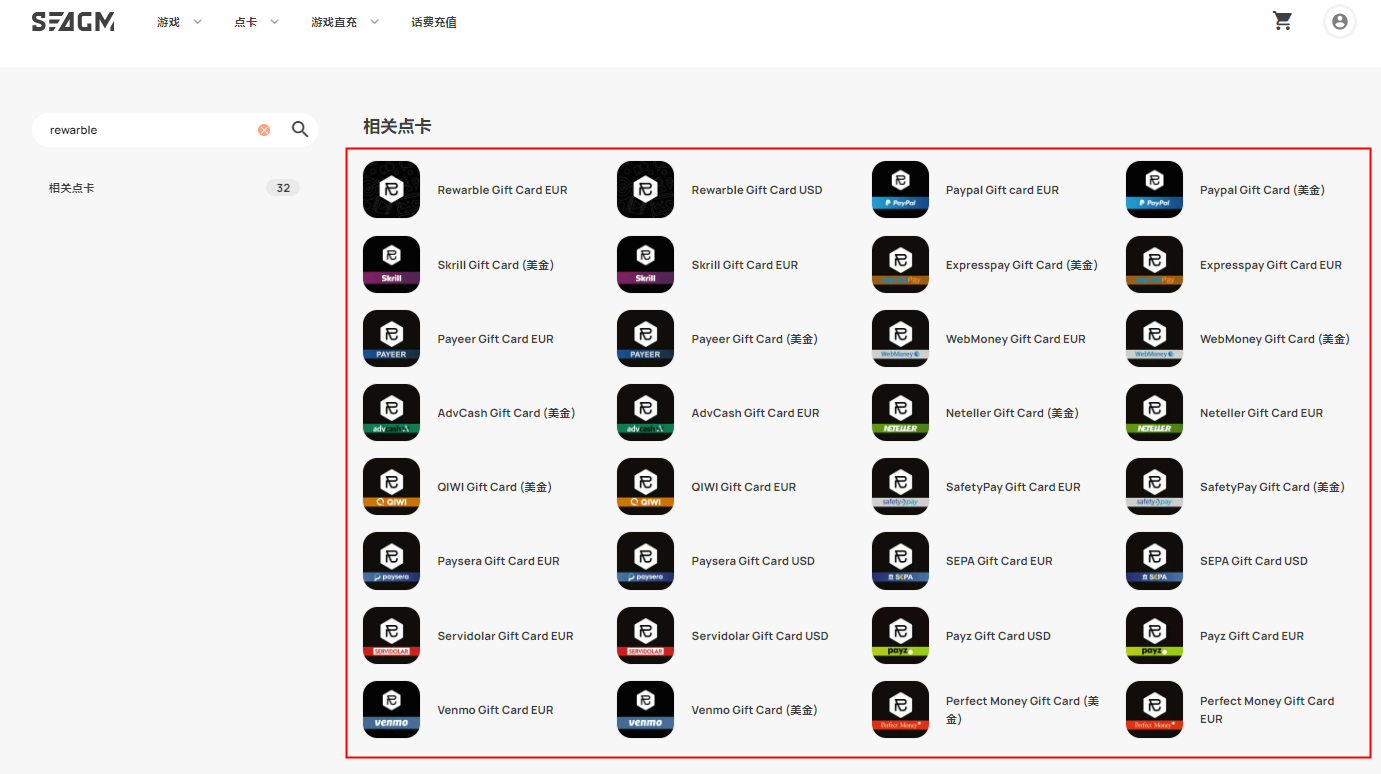Select the 相关点卡 filter with 32 results
Viewport: 1381px width, 774px height.
[174, 188]
